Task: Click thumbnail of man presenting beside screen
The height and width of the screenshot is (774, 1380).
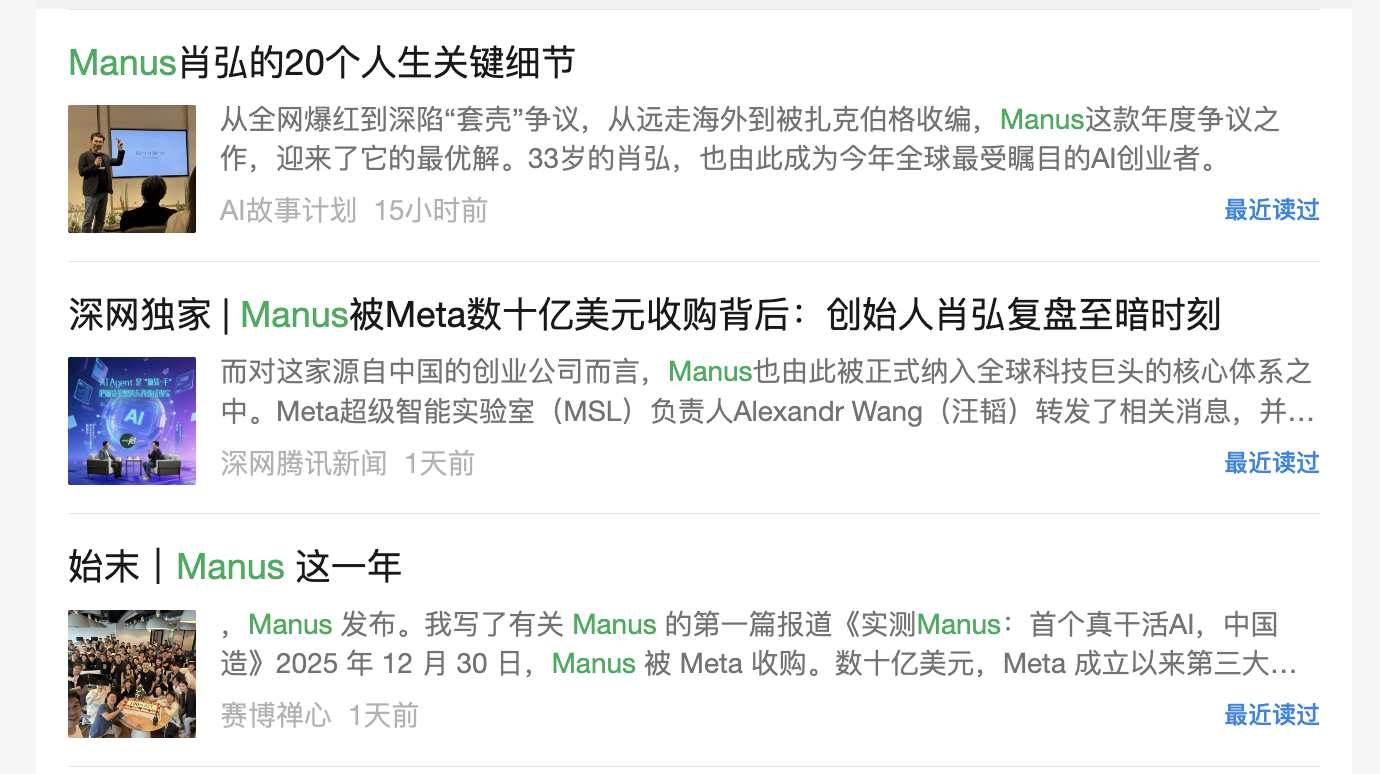Action: tap(132, 169)
